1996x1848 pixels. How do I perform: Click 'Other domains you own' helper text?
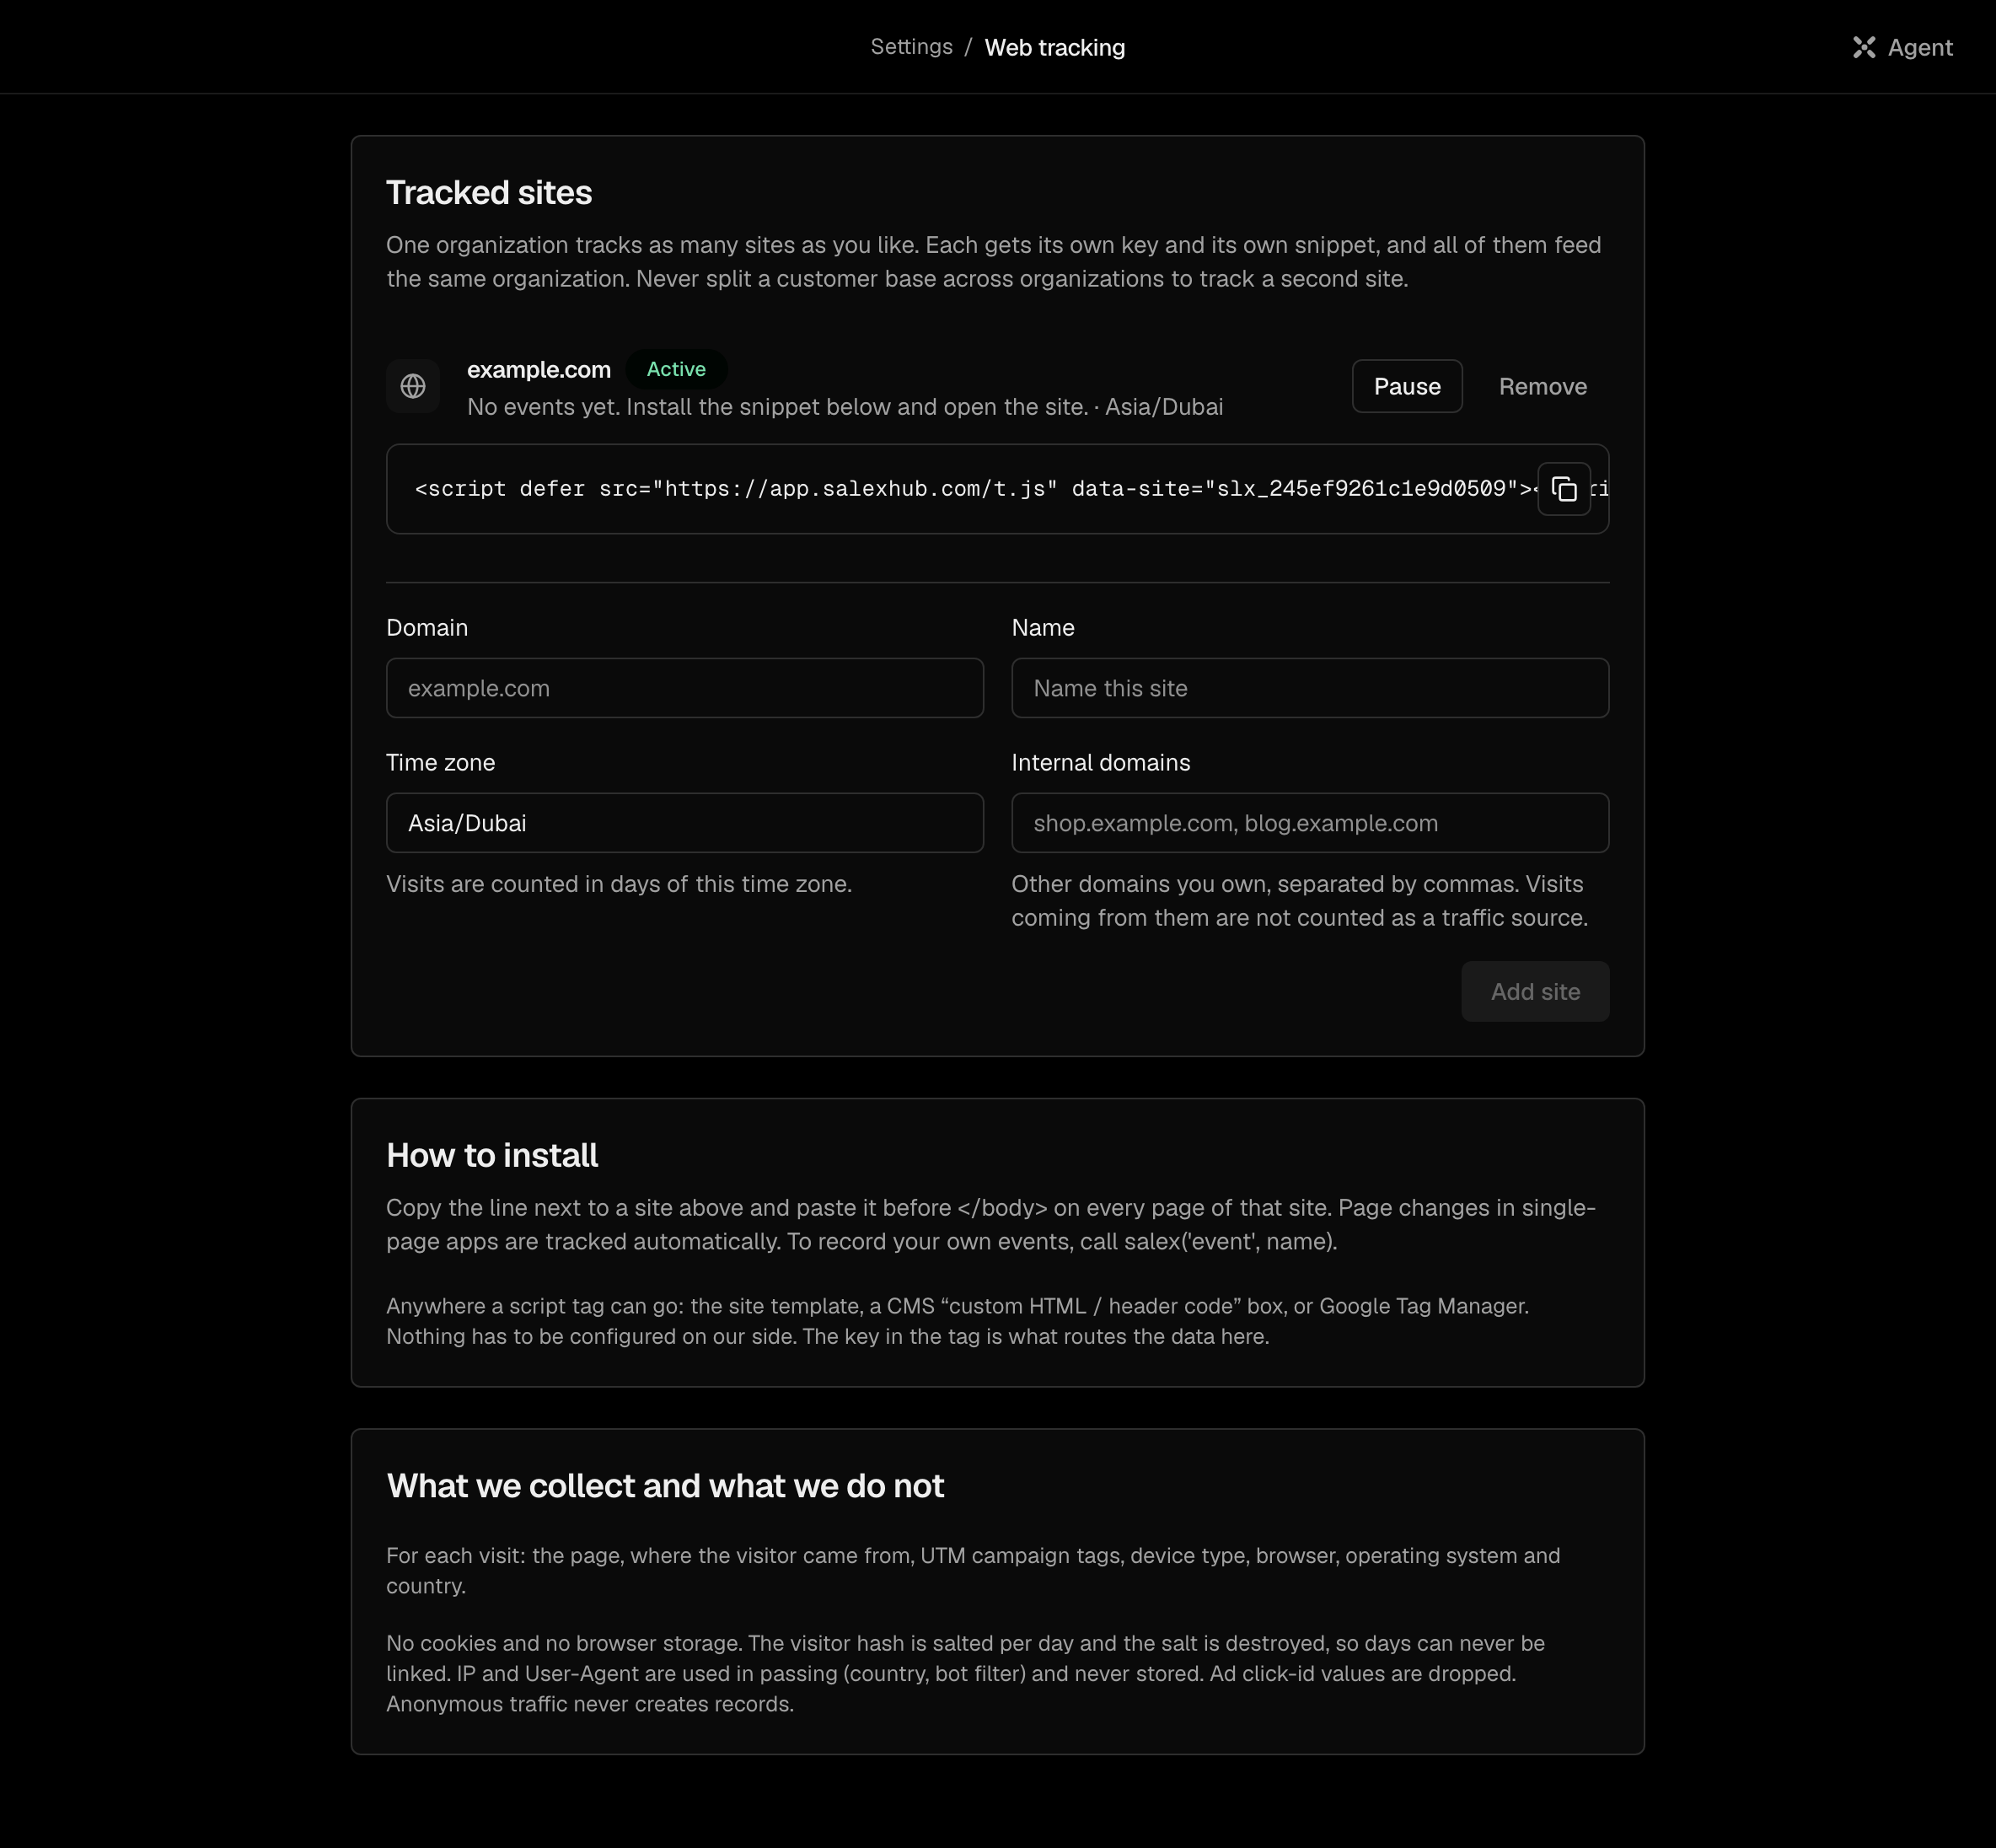pos(1299,901)
